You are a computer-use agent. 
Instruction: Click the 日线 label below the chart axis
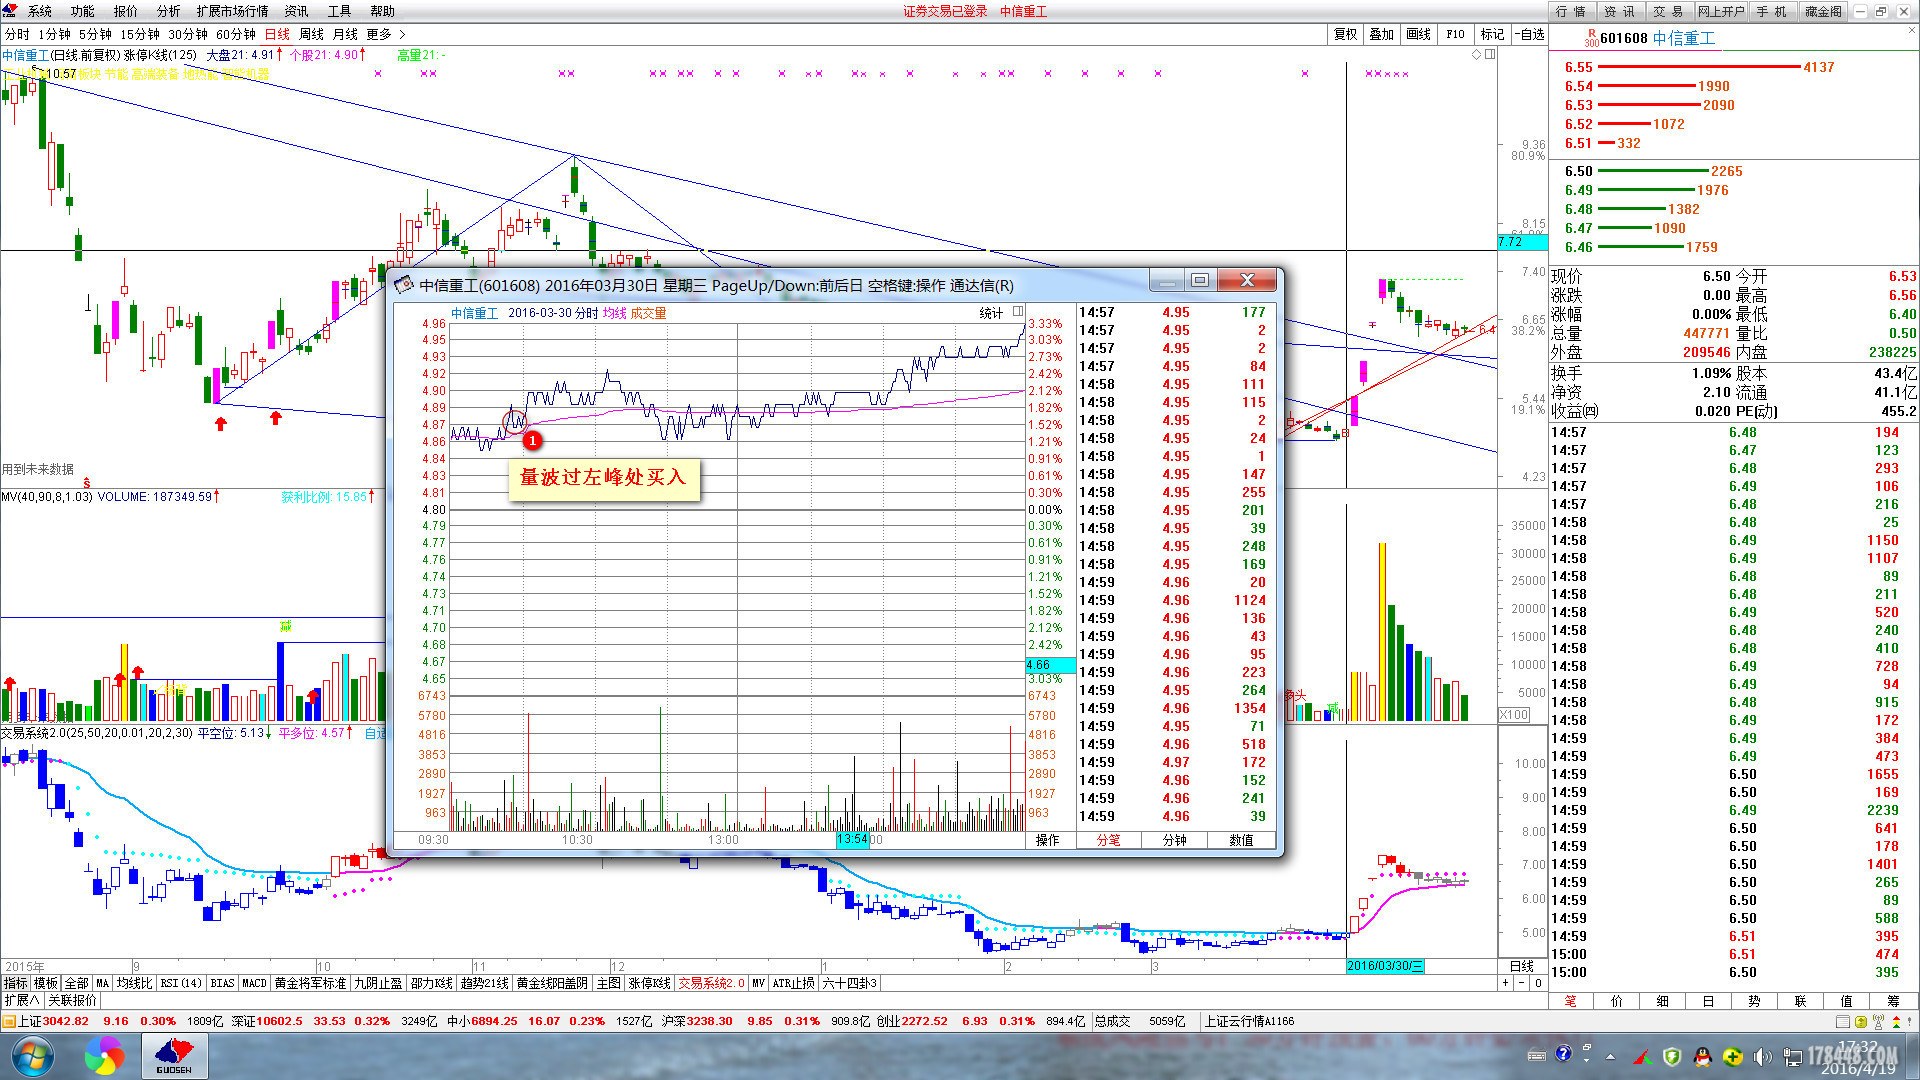tap(1522, 966)
